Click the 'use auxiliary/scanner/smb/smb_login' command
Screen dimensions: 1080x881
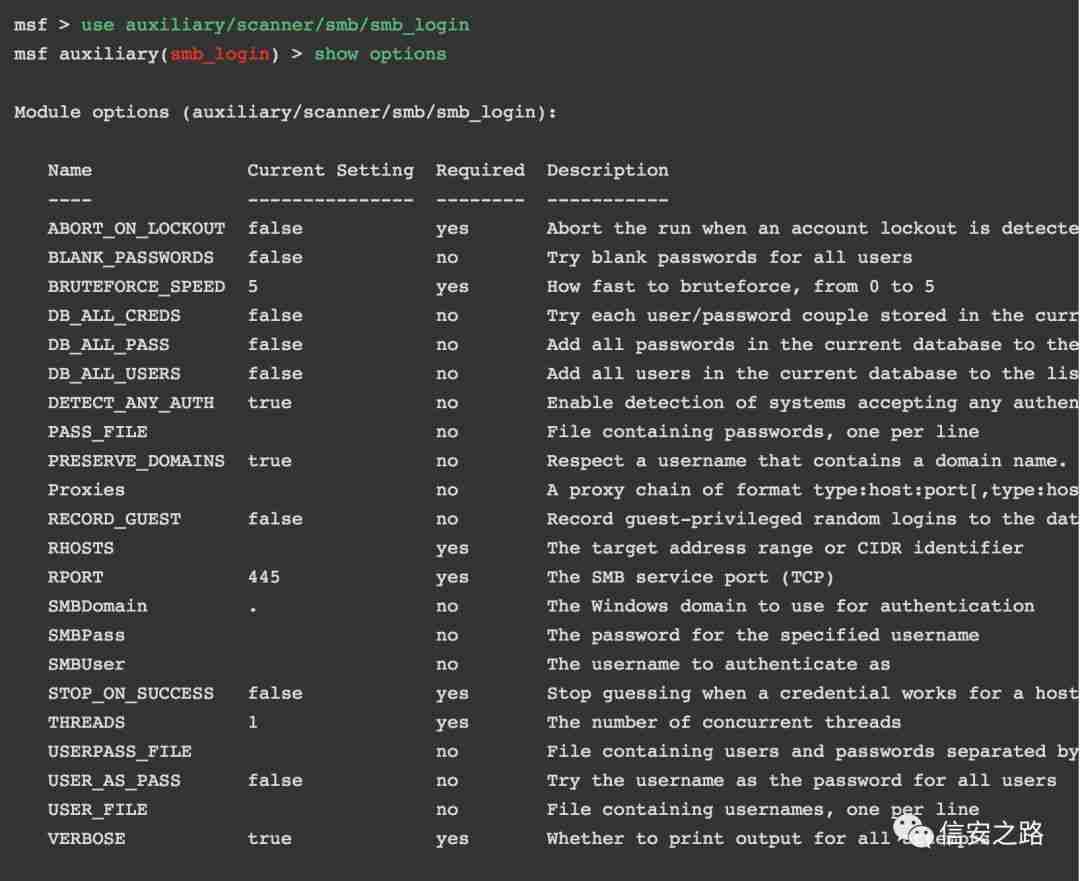[x=275, y=25]
